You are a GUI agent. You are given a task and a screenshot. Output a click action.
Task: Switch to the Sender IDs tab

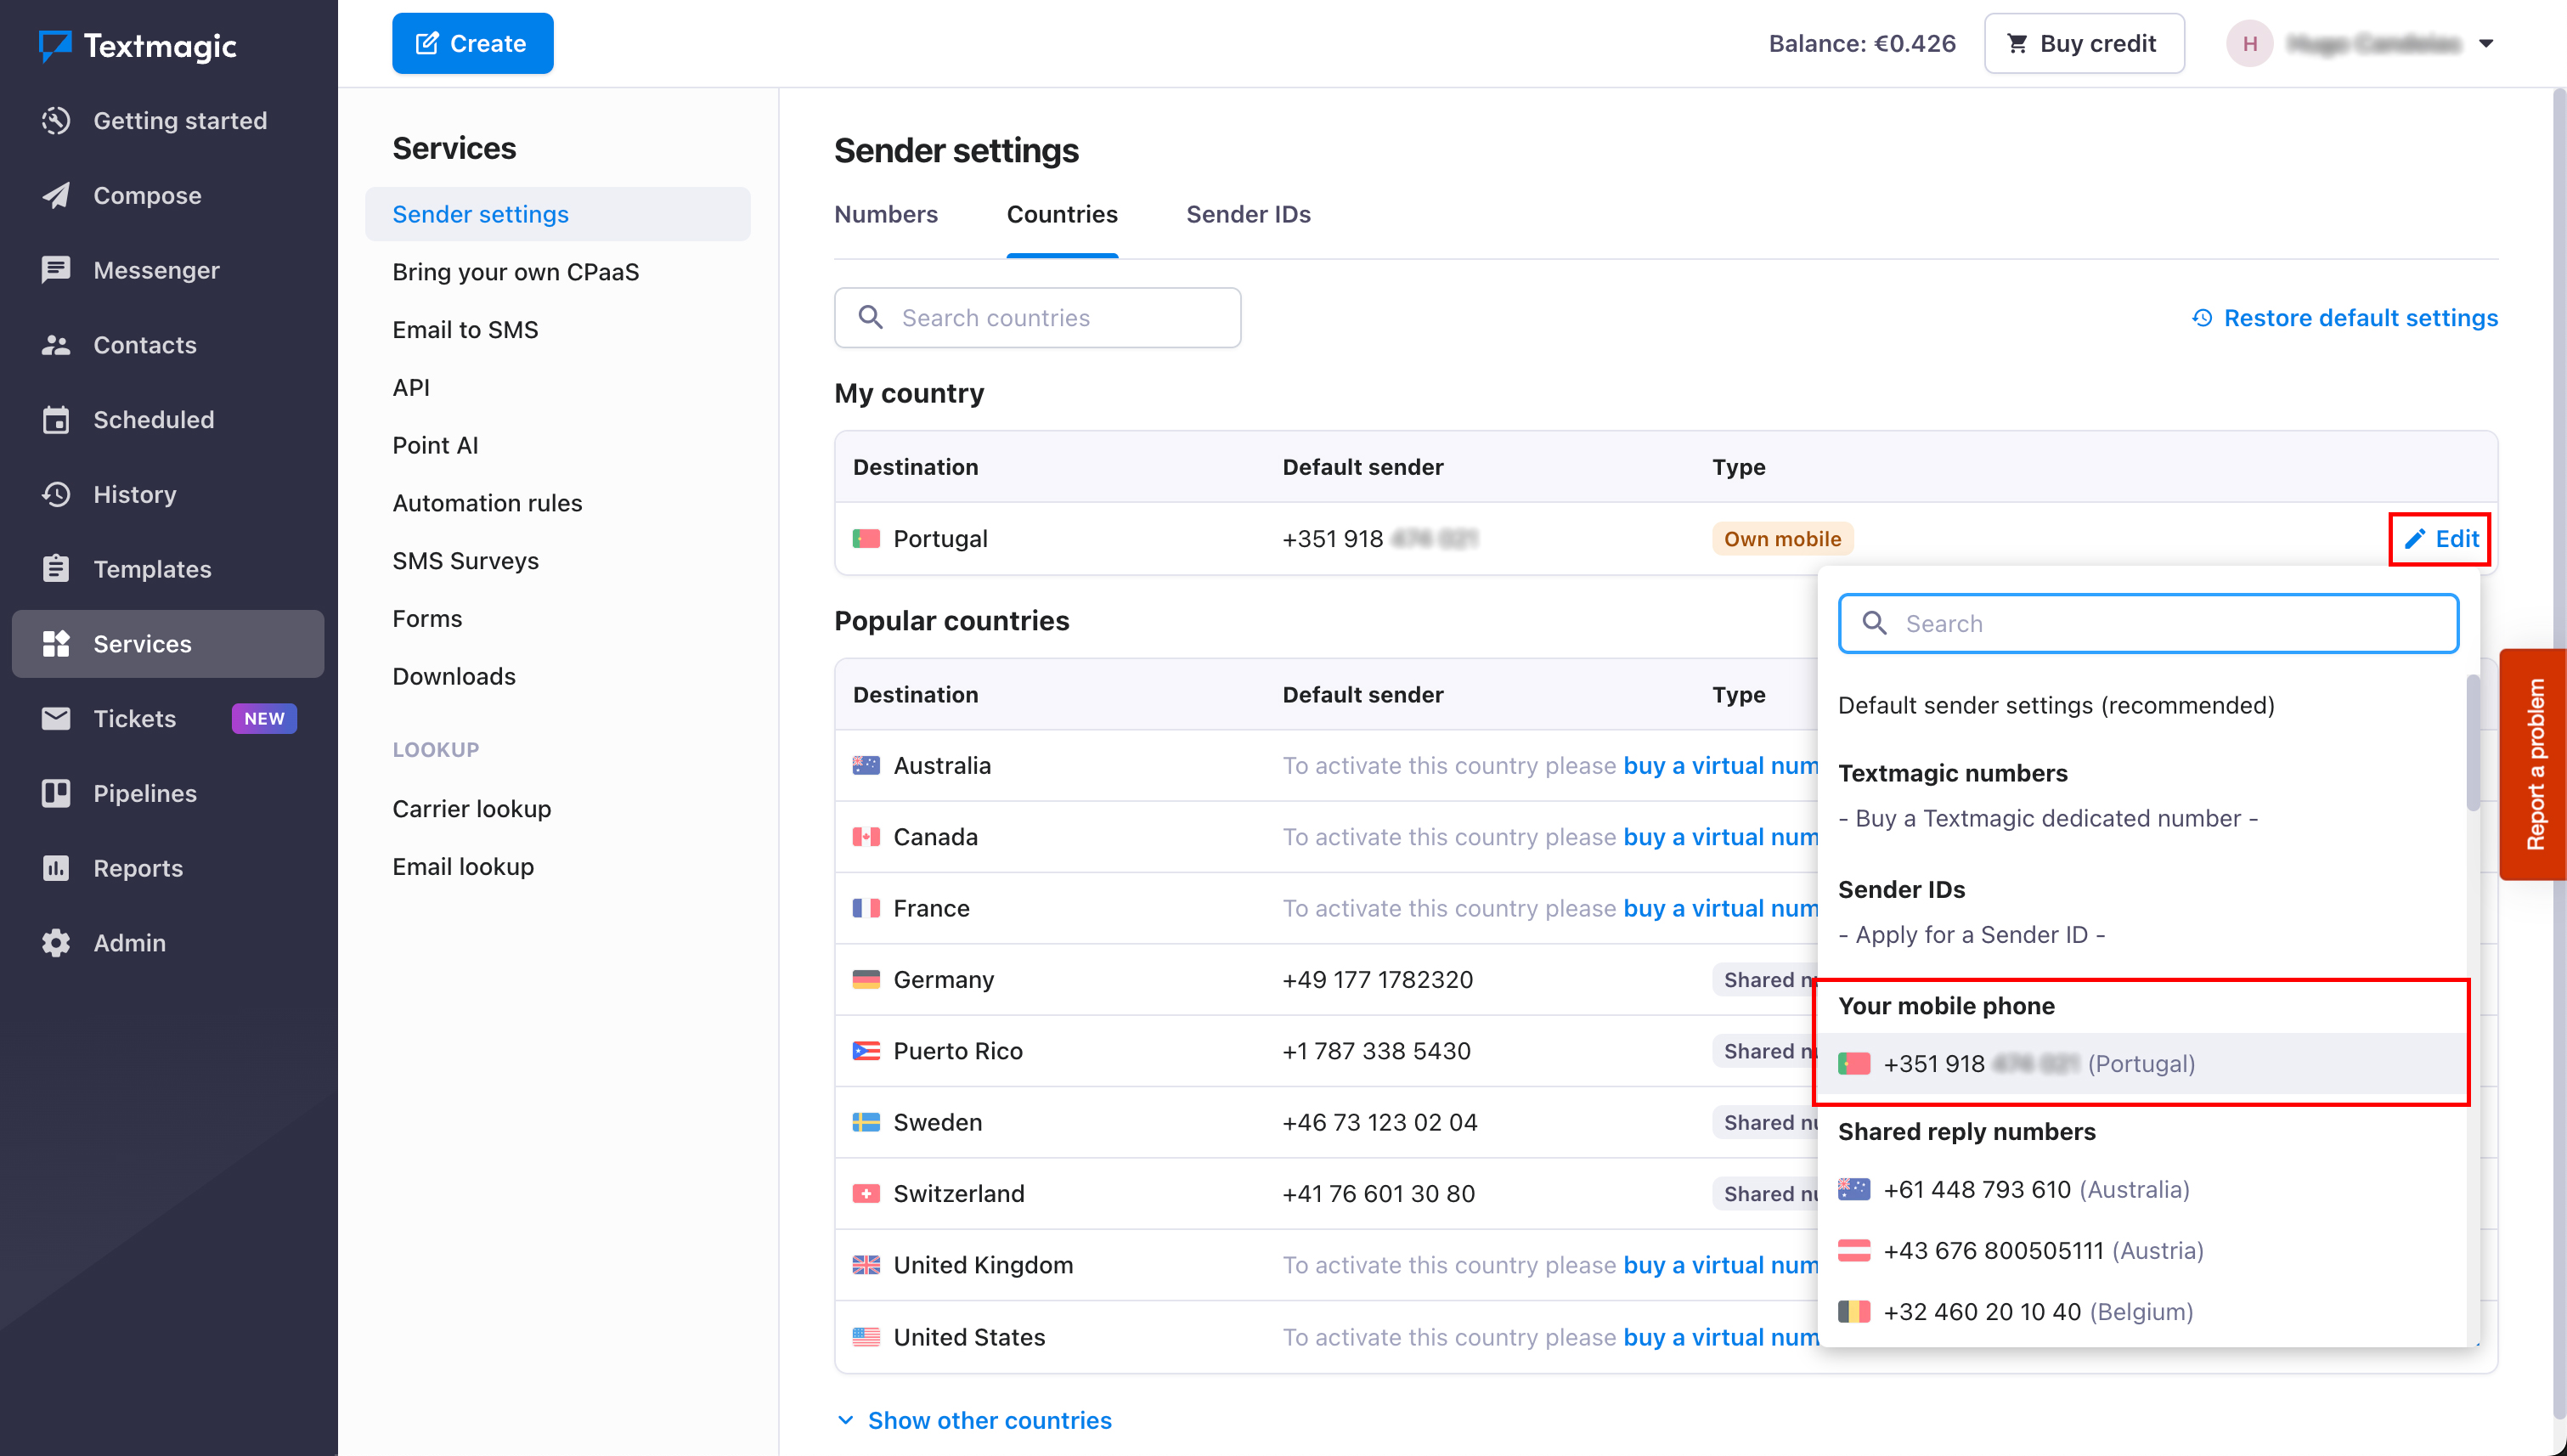coord(1248,214)
